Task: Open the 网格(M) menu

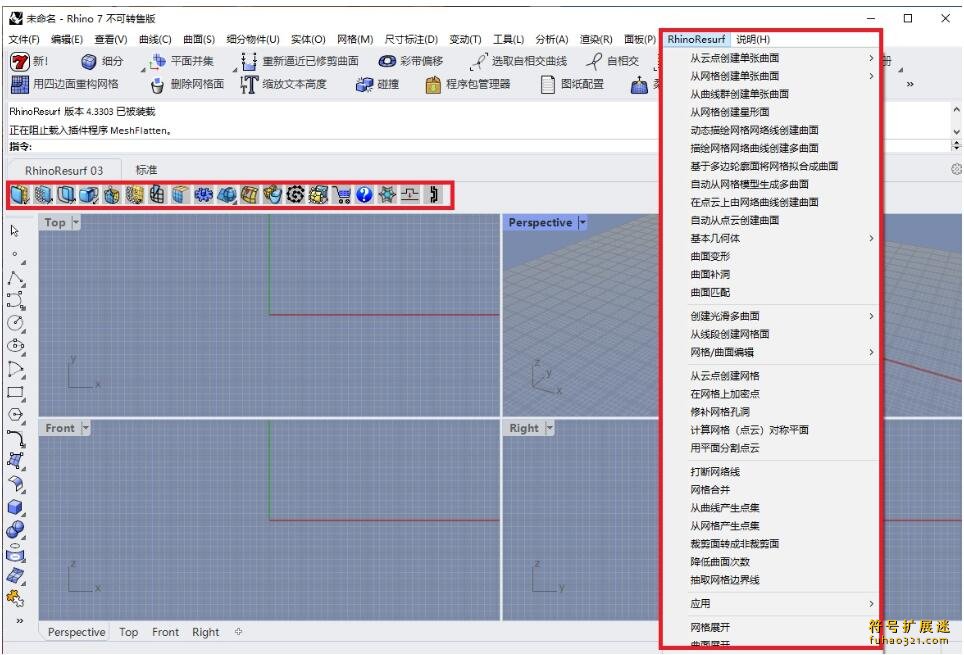Action: pos(357,39)
